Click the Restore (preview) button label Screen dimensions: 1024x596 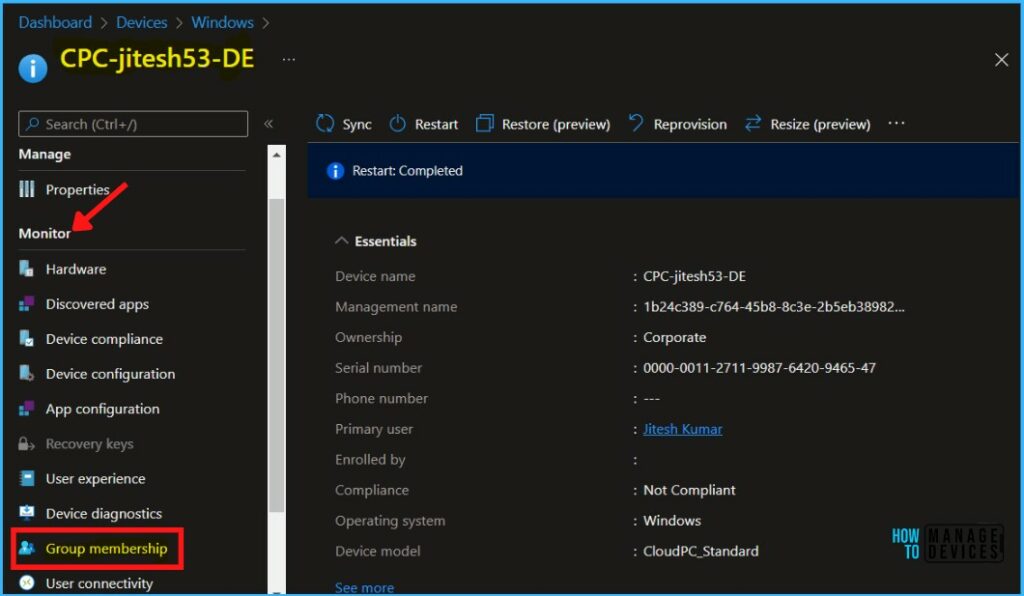[x=556, y=124]
